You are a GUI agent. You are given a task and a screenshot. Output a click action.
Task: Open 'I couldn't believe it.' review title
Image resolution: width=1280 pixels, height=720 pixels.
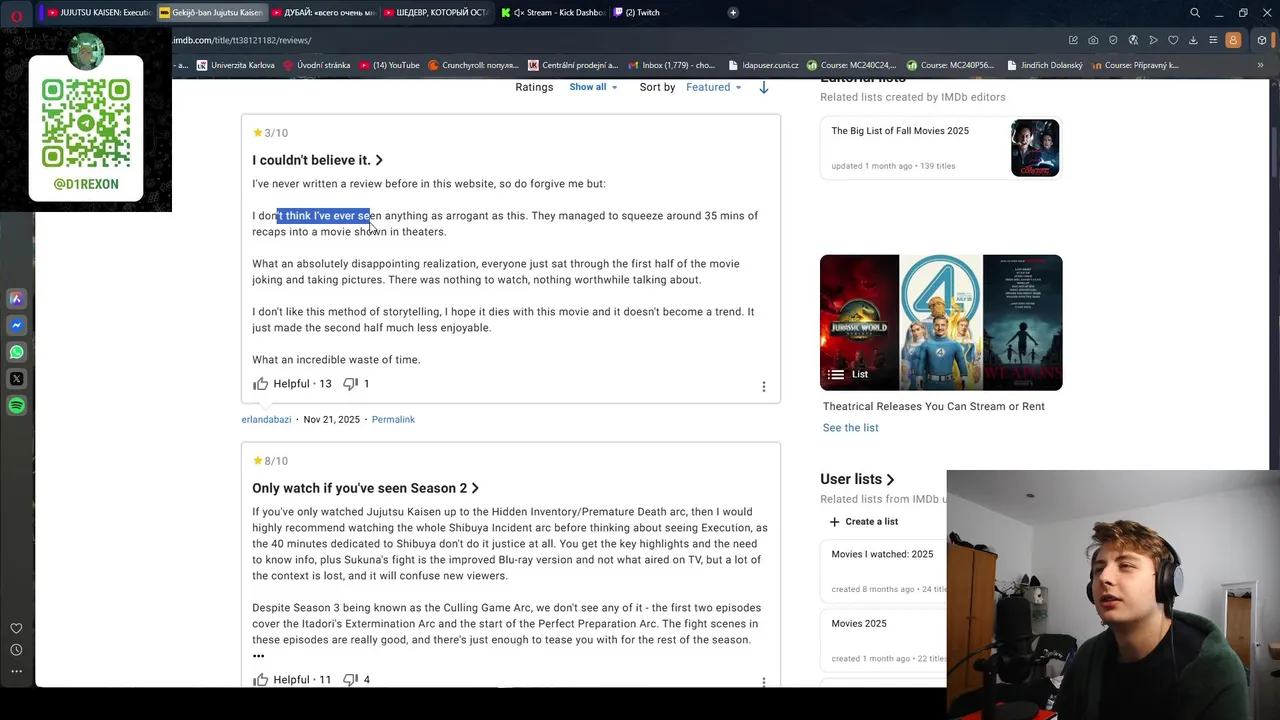tap(317, 160)
